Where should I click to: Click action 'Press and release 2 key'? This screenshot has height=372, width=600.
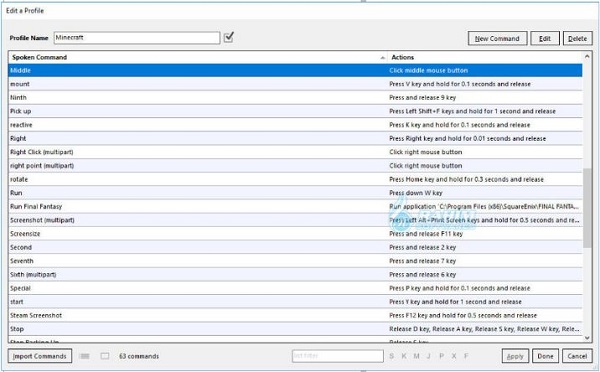pos(422,247)
